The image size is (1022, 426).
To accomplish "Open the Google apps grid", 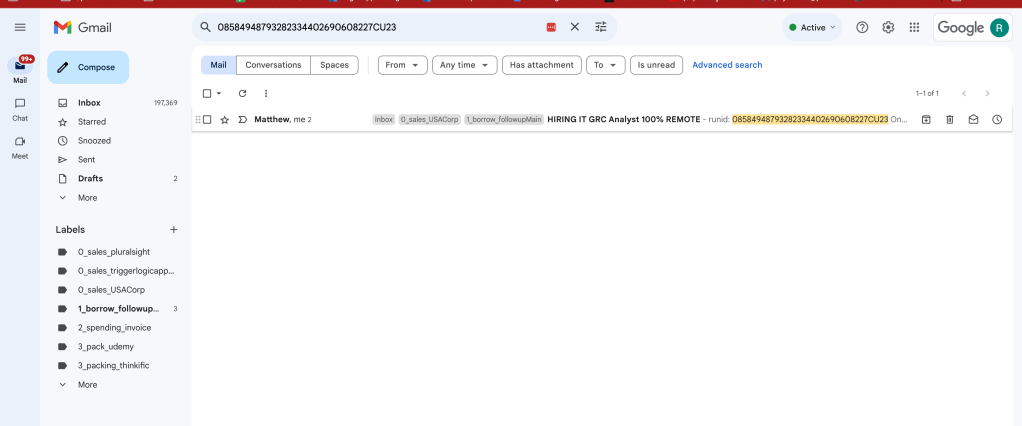I will (914, 27).
